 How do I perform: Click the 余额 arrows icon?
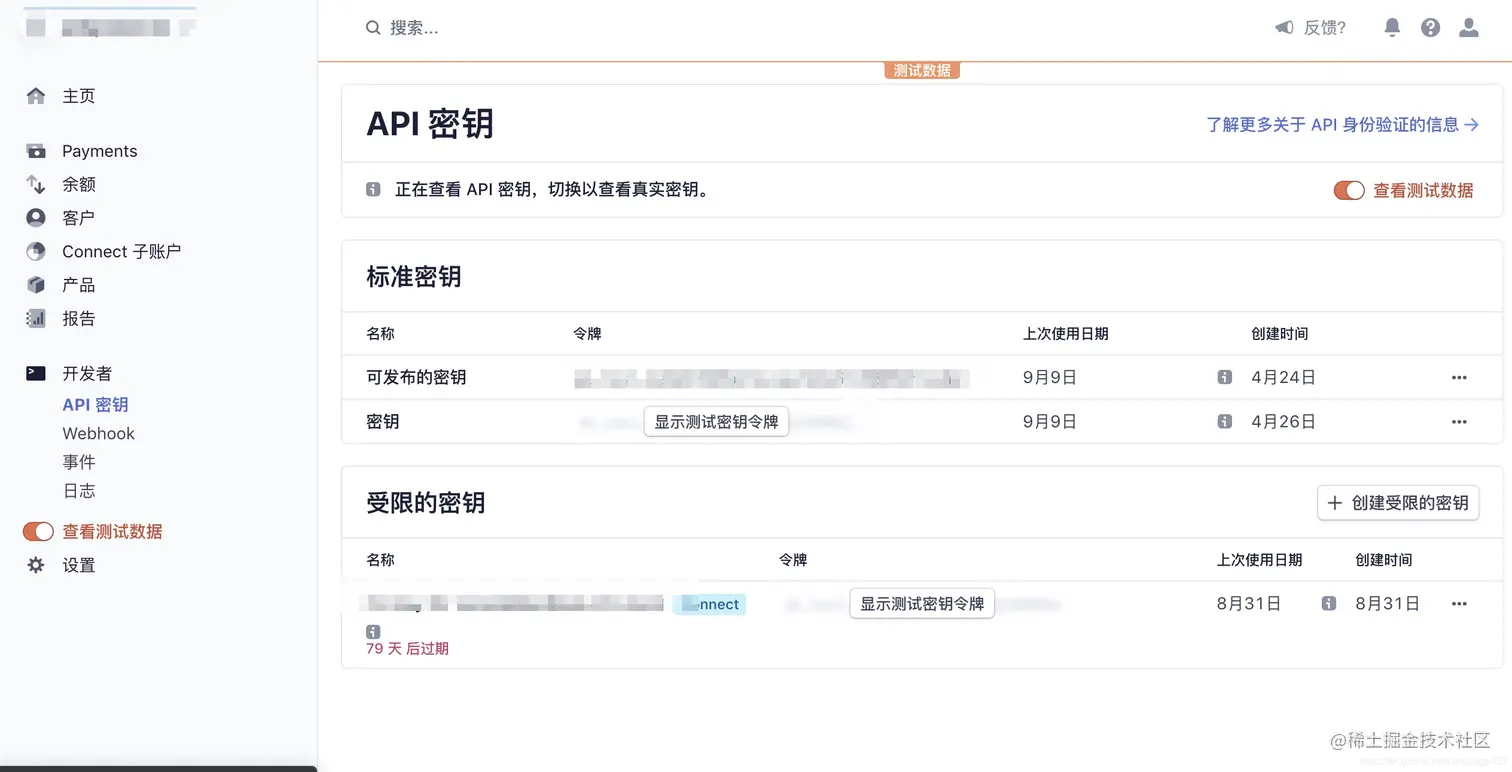(x=36, y=184)
